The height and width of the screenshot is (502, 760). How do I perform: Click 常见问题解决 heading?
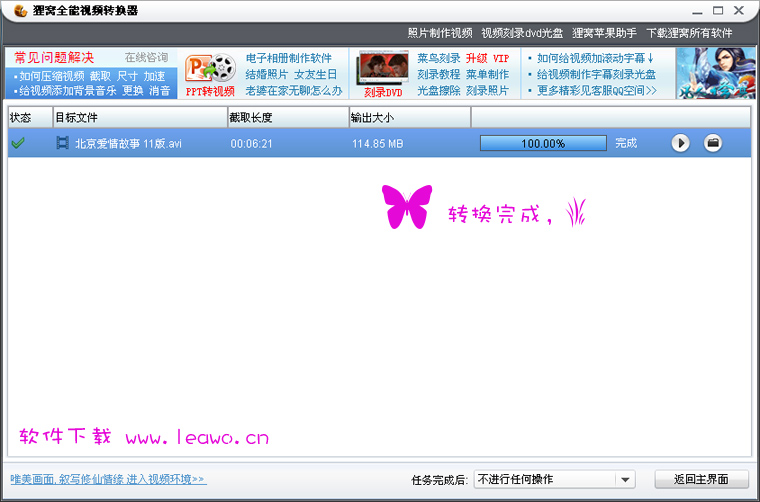[54, 58]
